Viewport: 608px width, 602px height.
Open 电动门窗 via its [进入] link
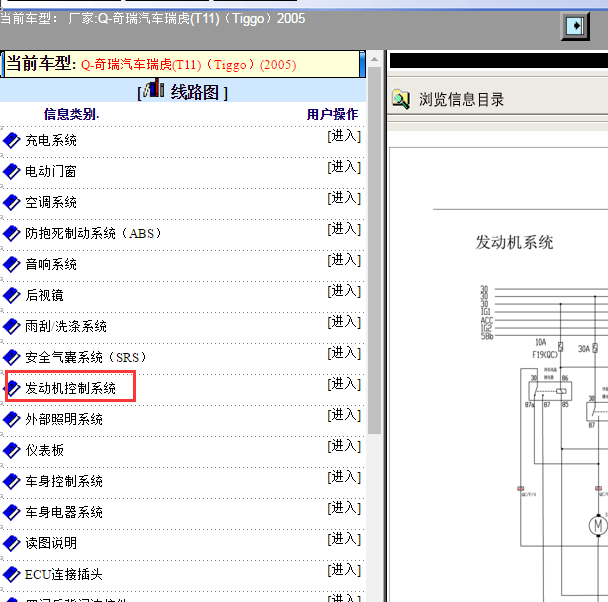click(344, 167)
